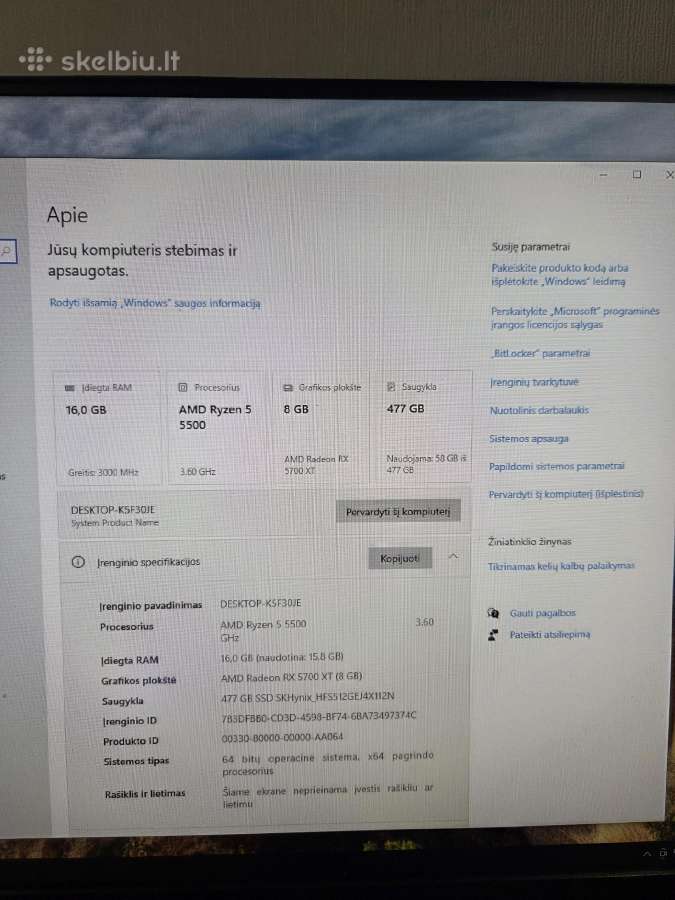Image resolution: width=675 pixels, height=900 pixels.
Task: Click the Kopijuoti button
Action: [399, 558]
